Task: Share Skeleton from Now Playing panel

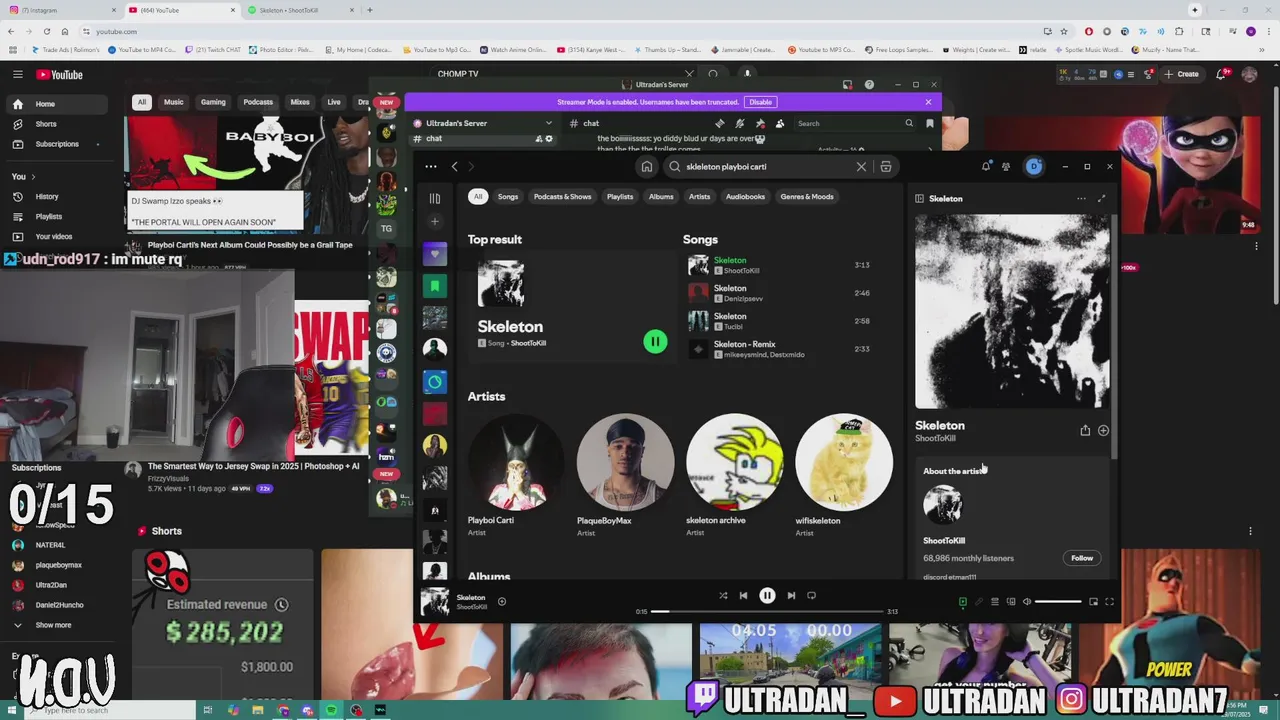Action: pyautogui.click(x=1085, y=430)
